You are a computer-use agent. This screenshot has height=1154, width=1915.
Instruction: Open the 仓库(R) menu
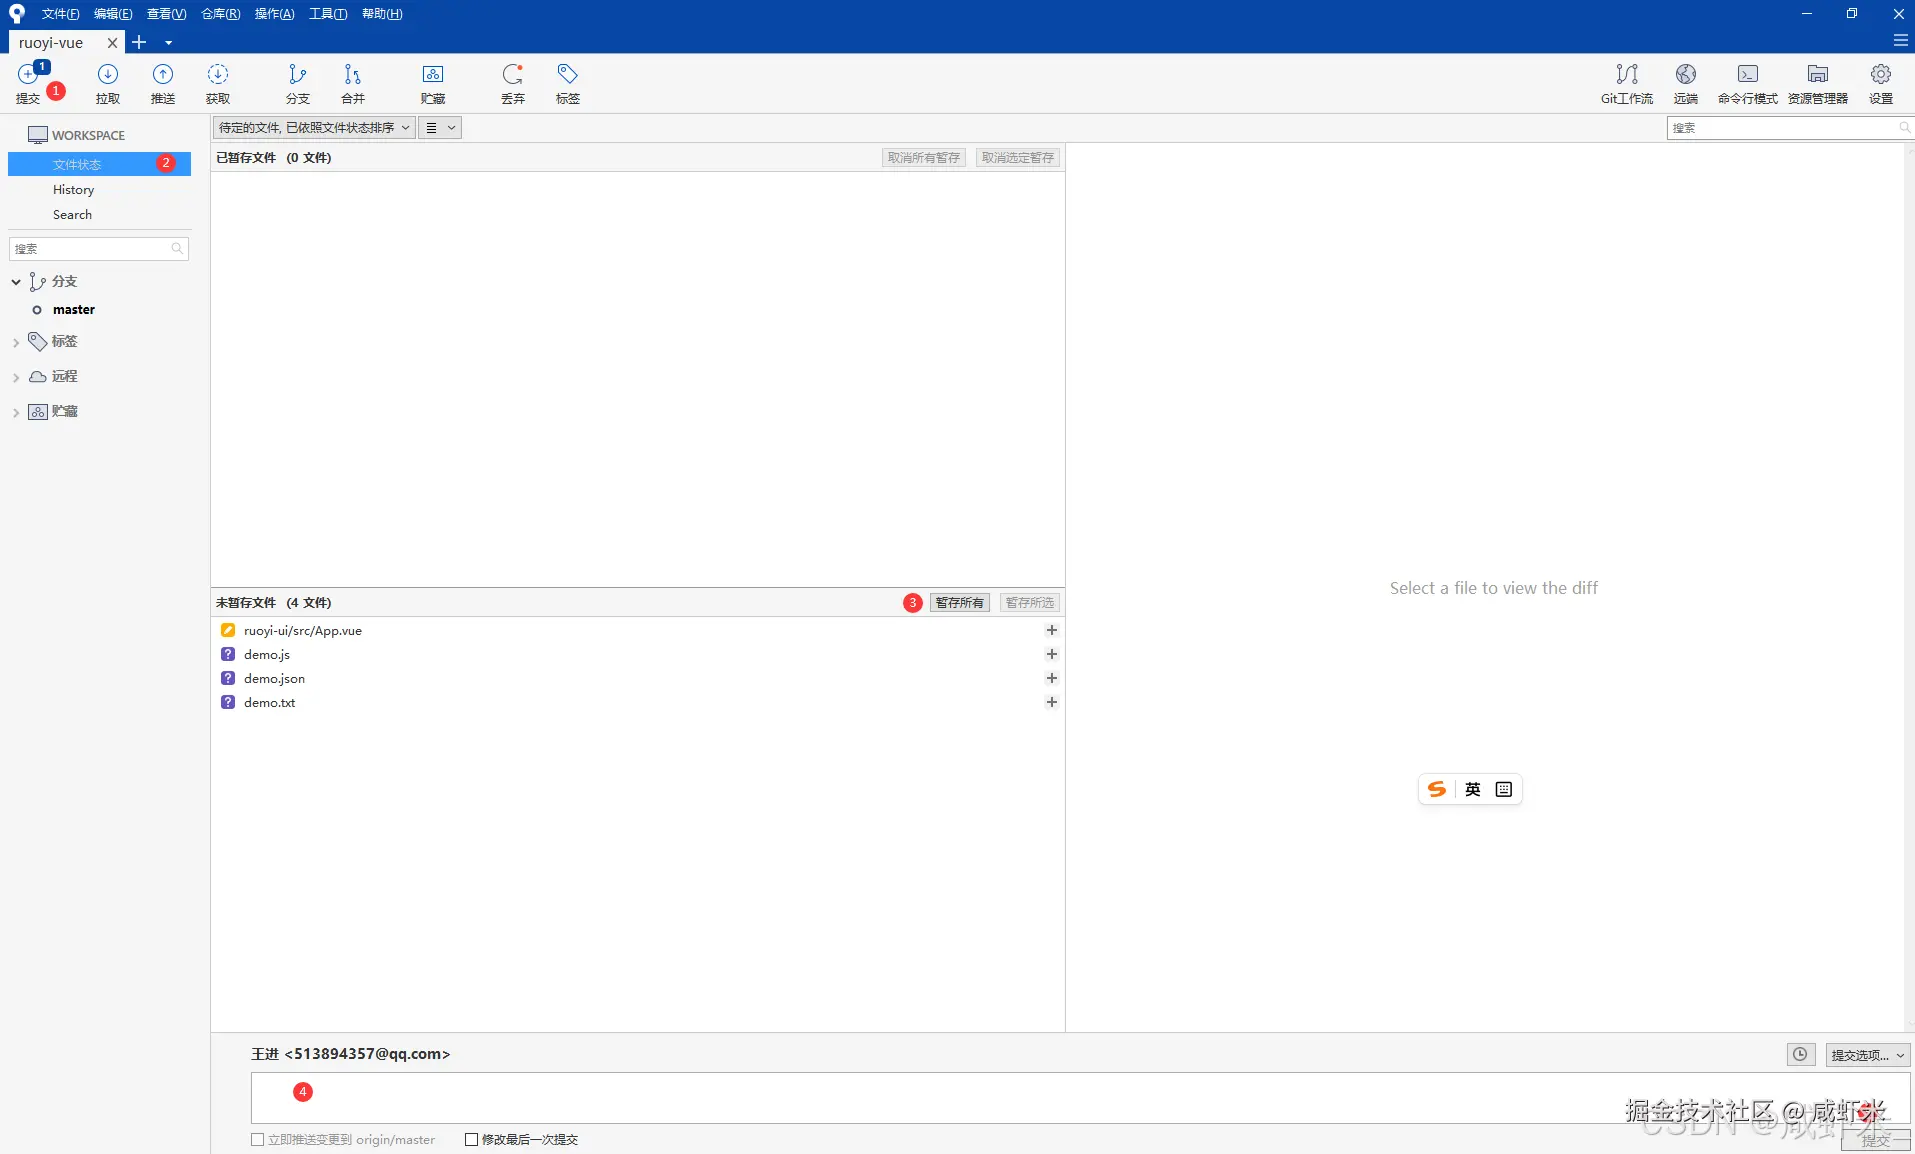click(220, 14)
